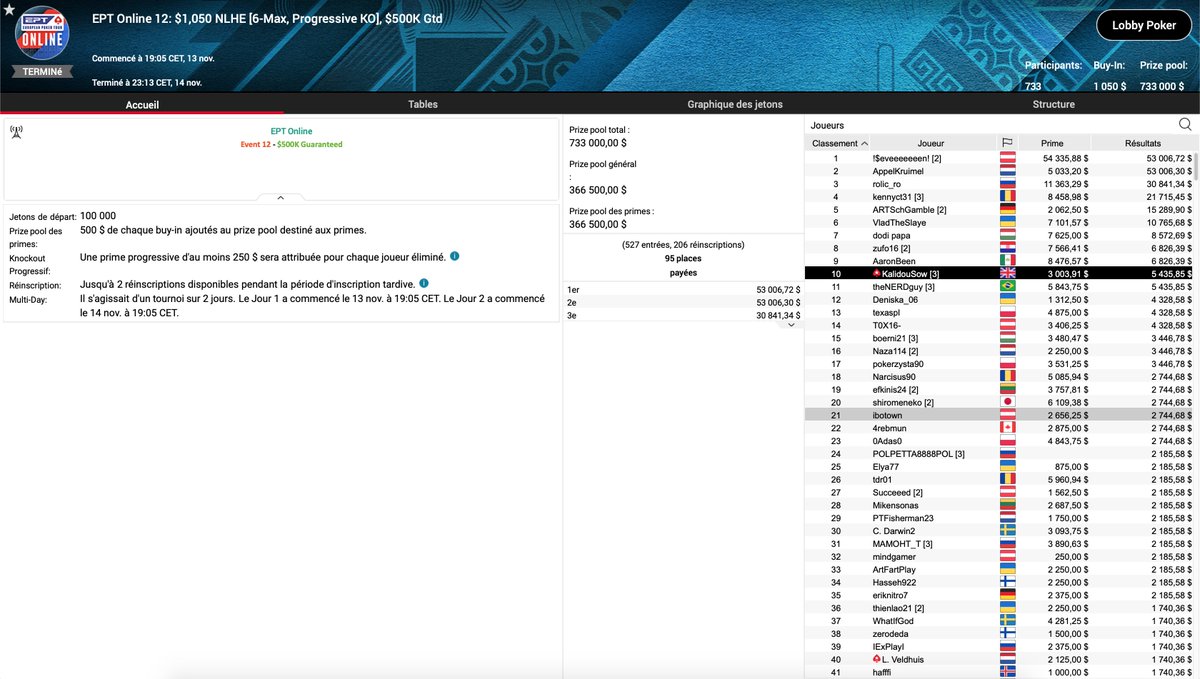This screenshot has height=679, width=1200.
Task: Click the Brazil flag in theNERDguy's row
Action: (1007, 286)
